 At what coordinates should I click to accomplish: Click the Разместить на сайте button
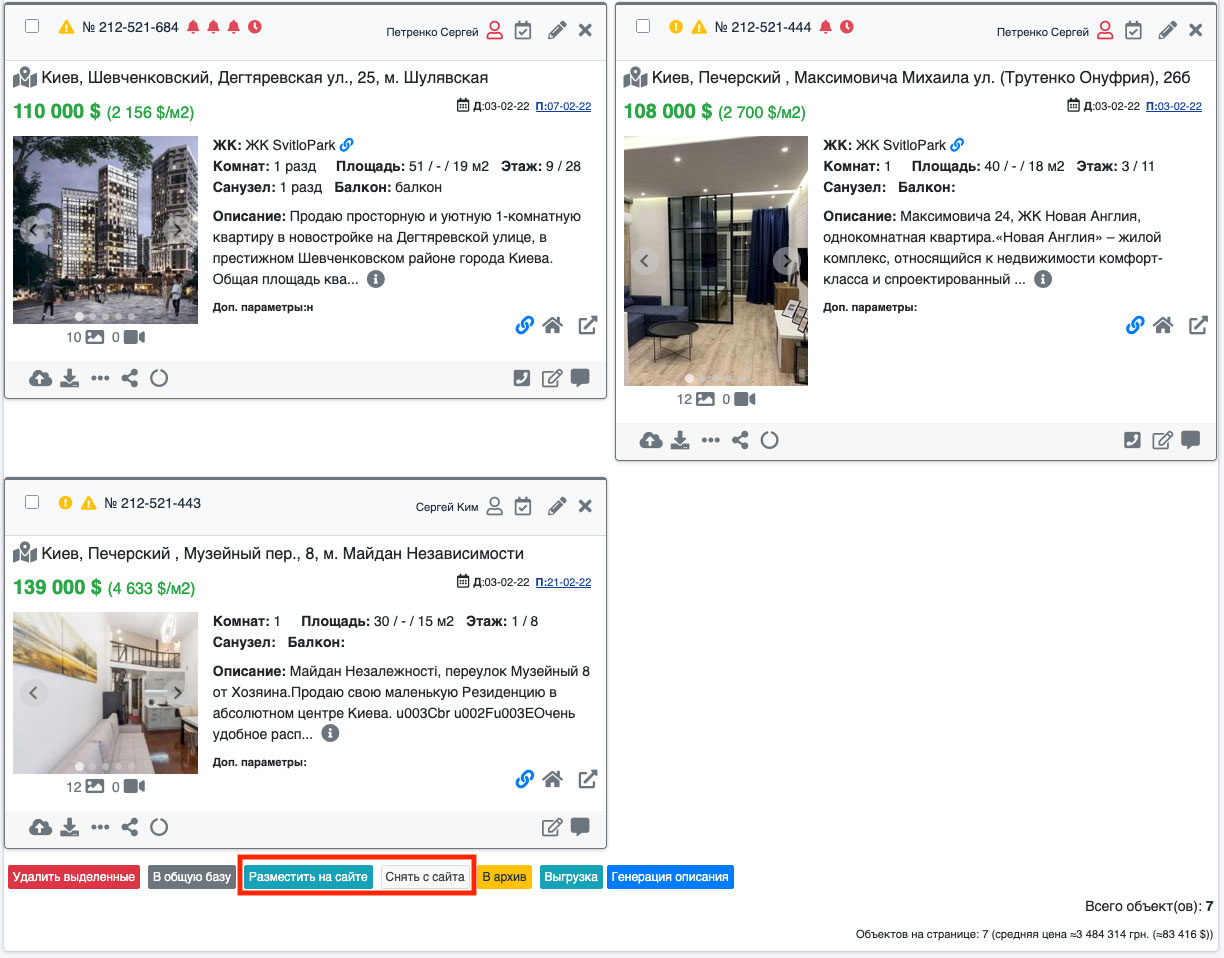pyautogui.click(x=308, y=877)
